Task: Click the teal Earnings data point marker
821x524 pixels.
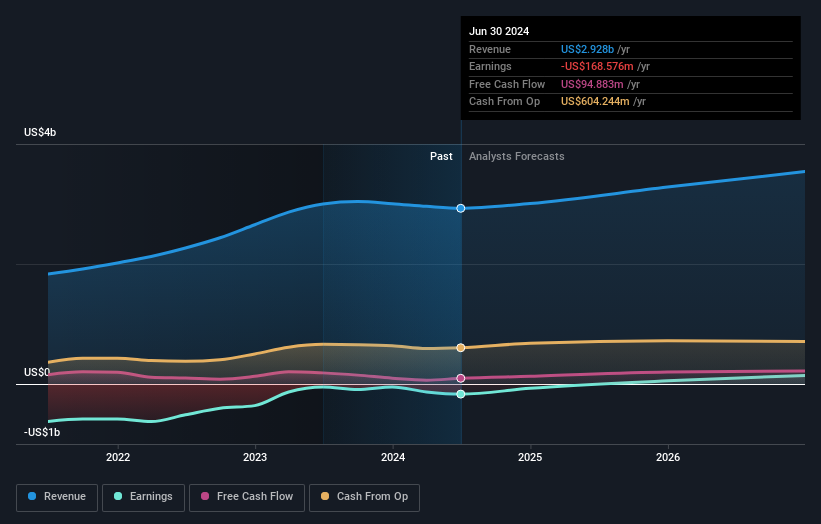Action: [x=461, y=394]
